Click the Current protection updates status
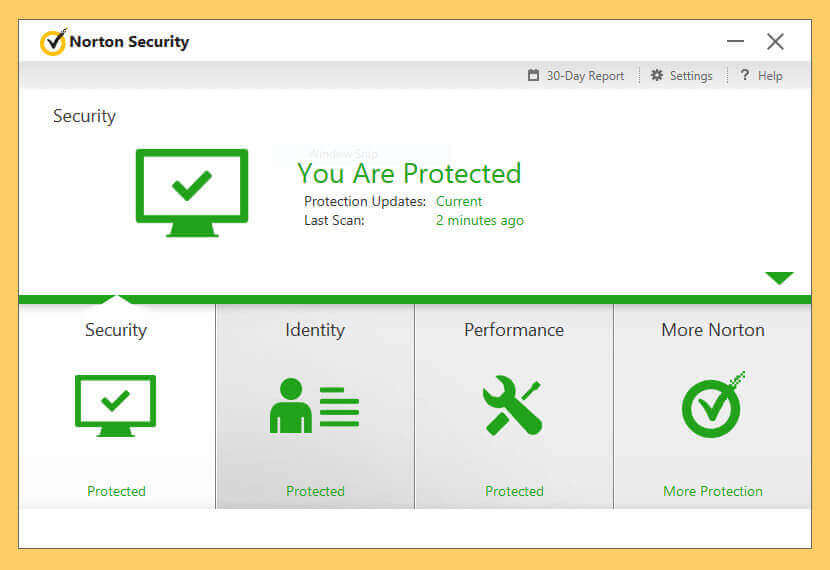 (x=459, y=202)
